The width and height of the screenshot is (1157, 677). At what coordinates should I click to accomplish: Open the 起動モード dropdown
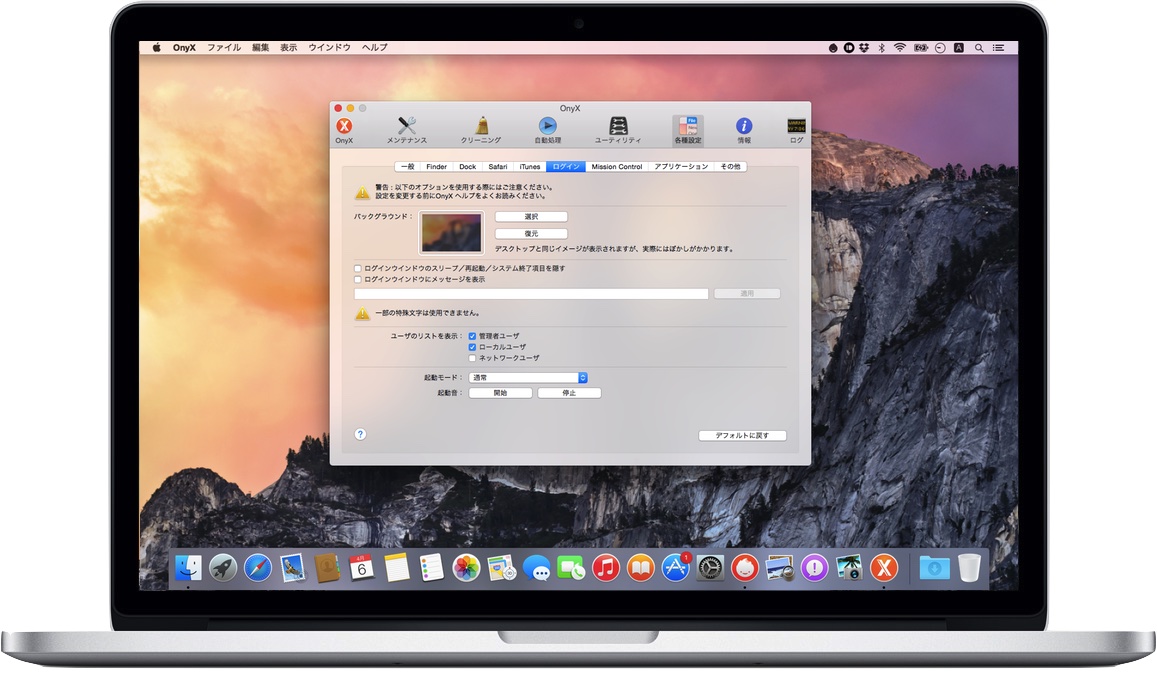click(x=528, y=377)
